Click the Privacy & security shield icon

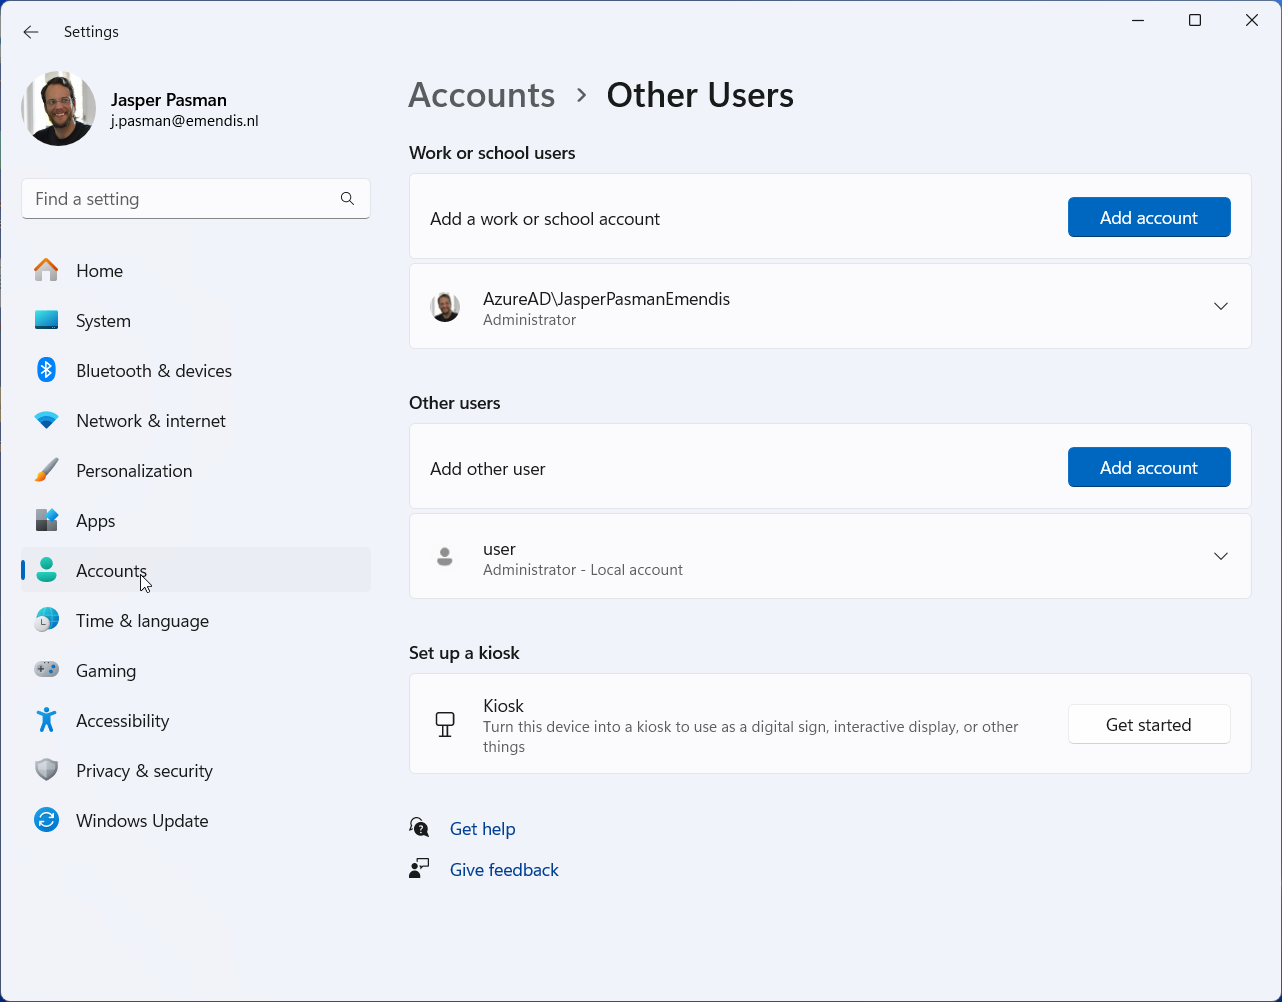click(x=46, y=771)
